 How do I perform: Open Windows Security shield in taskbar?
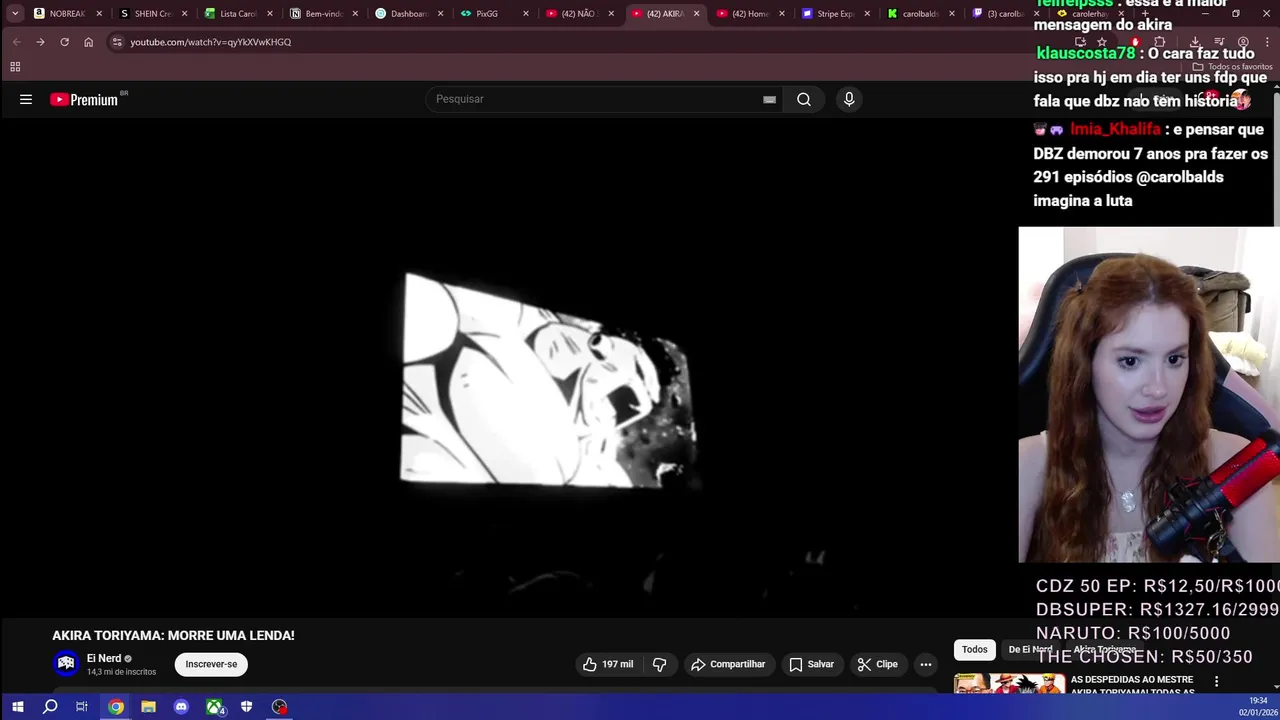tap(246, 707)
